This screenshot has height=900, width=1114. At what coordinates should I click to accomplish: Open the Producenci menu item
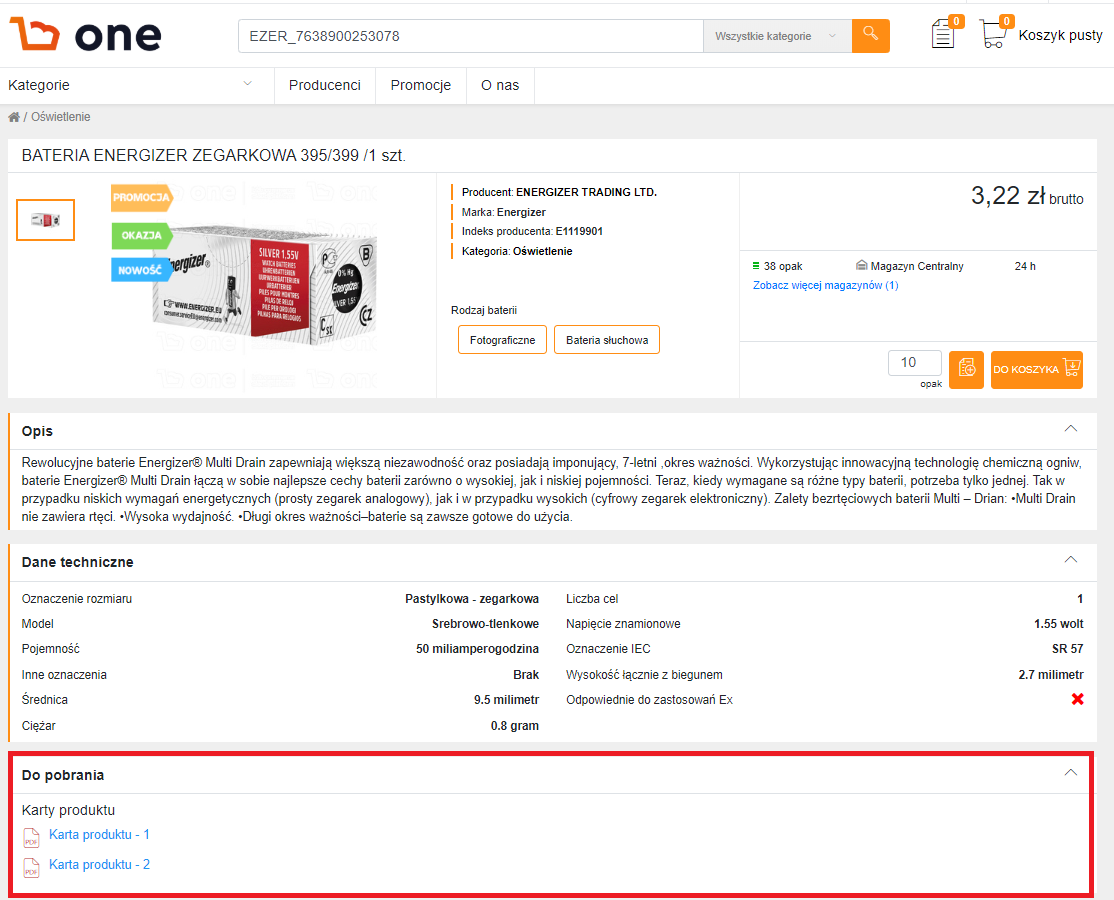click(325, 85)
